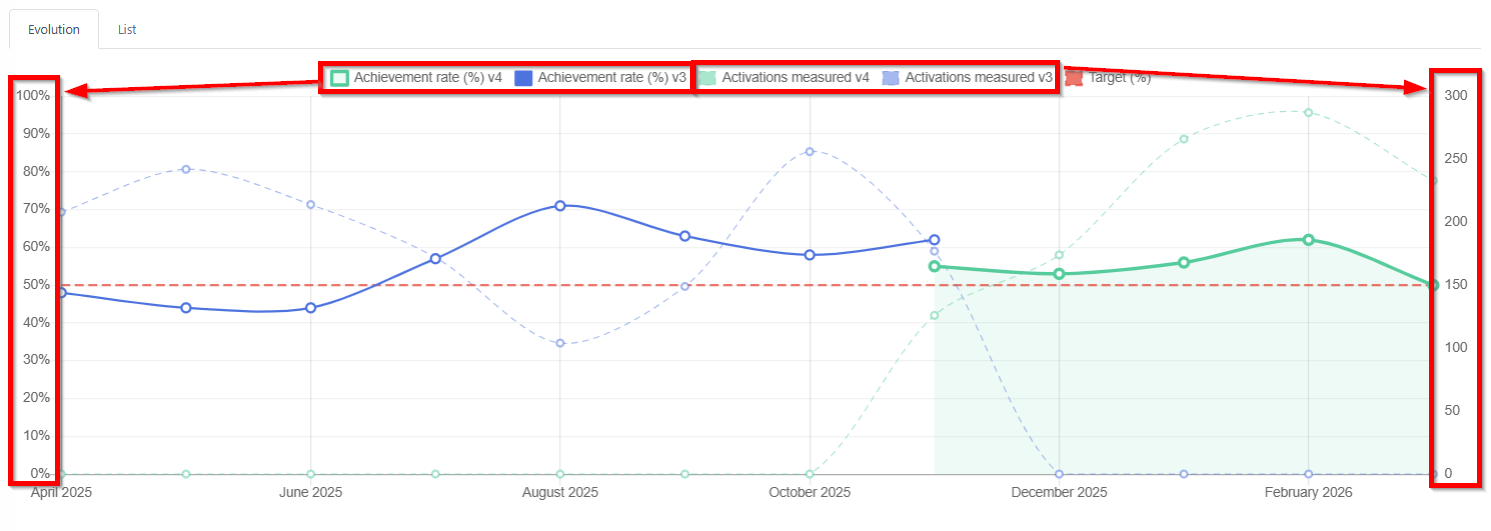The height and width of the screenshot is (531, 1491).
Task: Select the first point of the solid green line
Action: 934,266
